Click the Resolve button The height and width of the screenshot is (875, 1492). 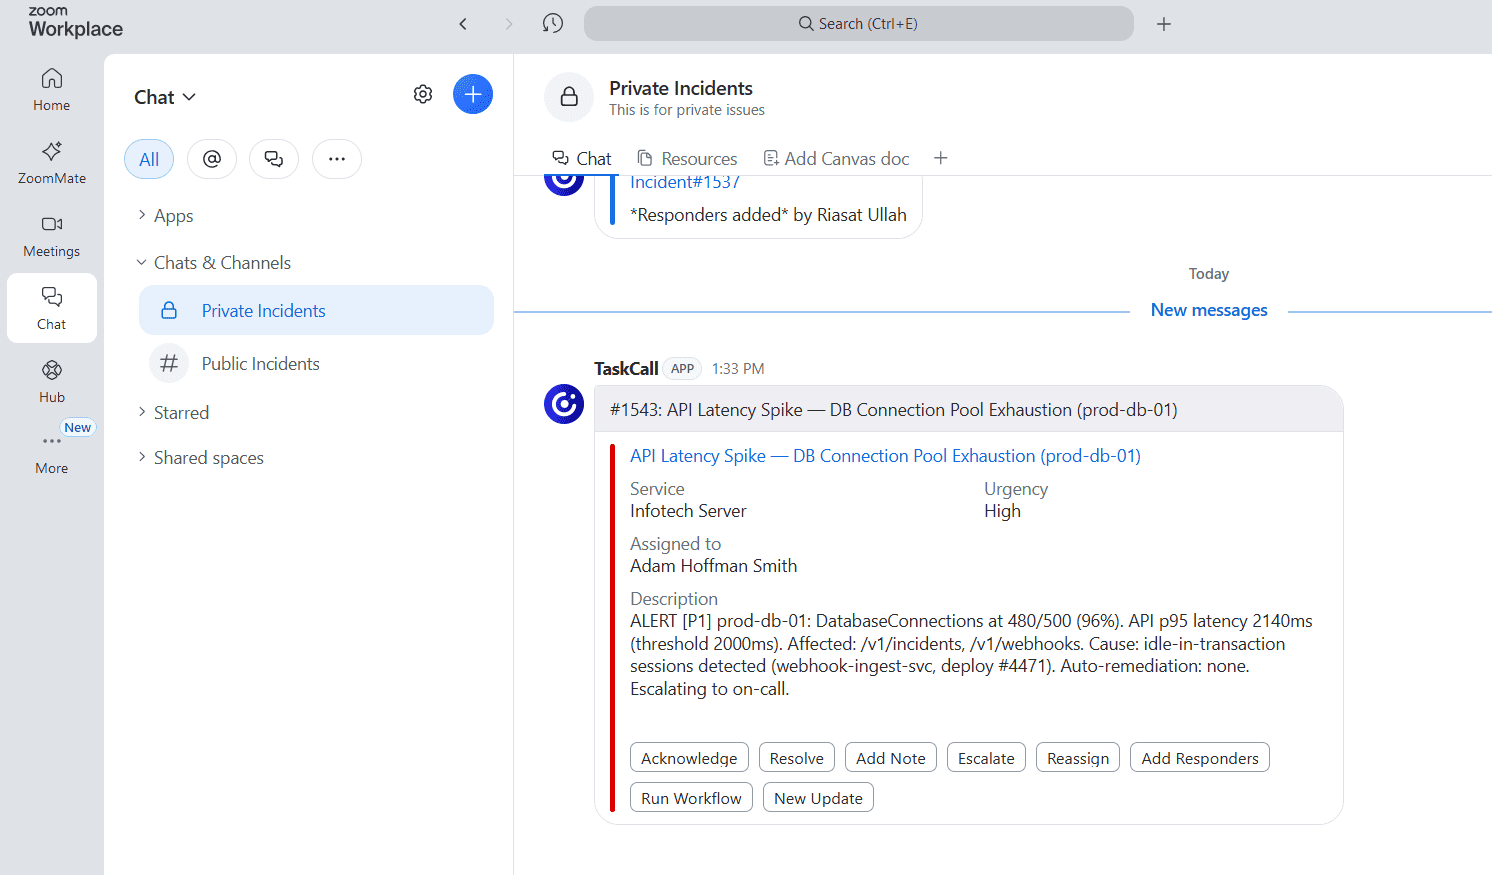(x=796, y=758)
